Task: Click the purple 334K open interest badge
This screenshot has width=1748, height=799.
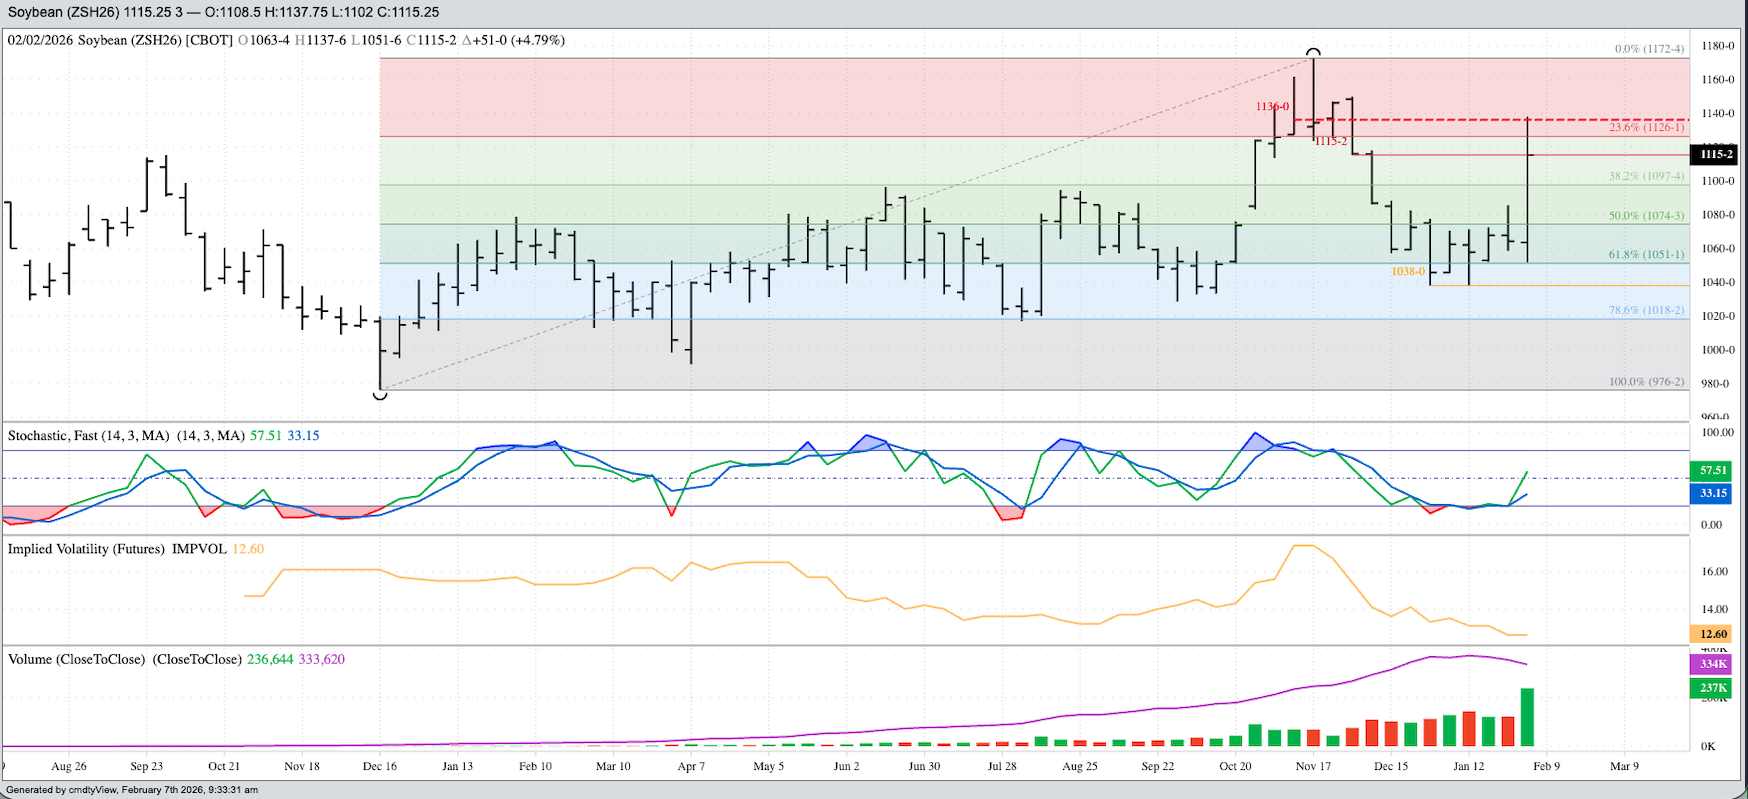Action: click(1712, 664)
